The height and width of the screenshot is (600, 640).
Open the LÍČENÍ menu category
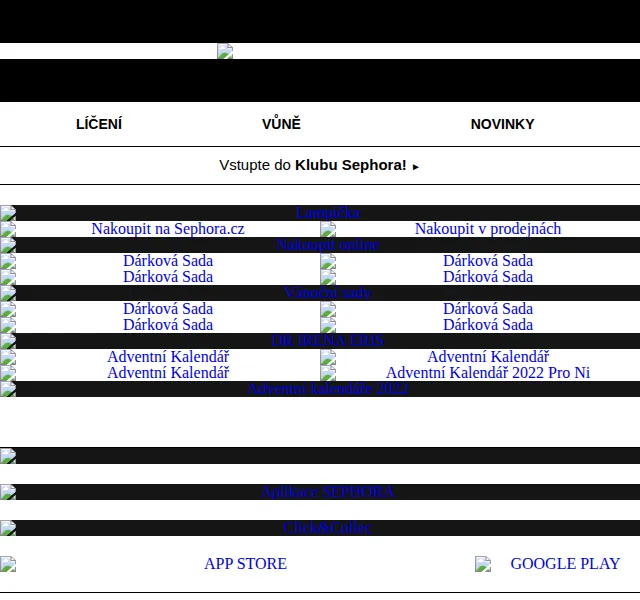tap(99, 124)
